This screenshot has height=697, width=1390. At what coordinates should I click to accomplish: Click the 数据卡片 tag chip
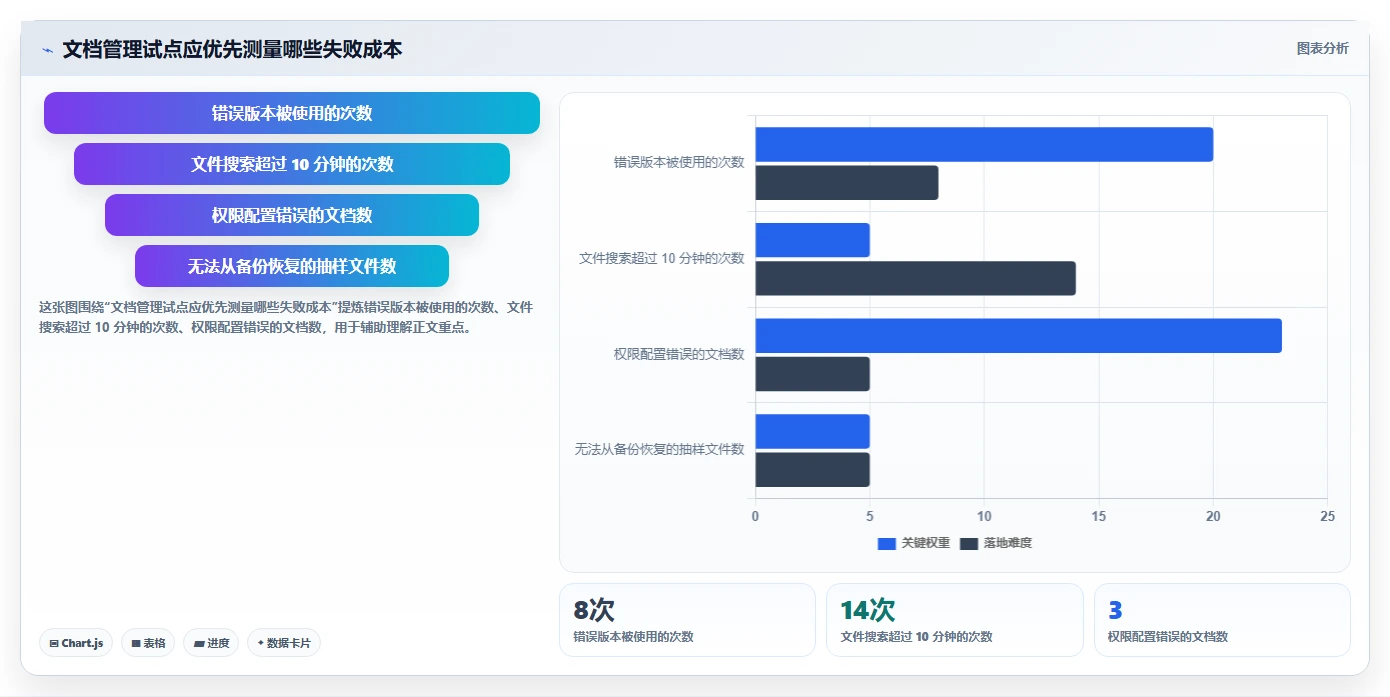284,643
